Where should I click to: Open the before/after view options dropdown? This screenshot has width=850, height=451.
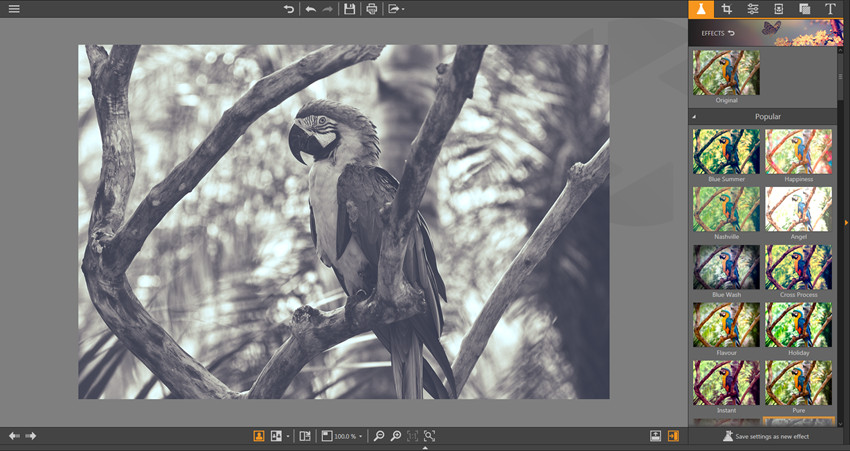[287, 436]
